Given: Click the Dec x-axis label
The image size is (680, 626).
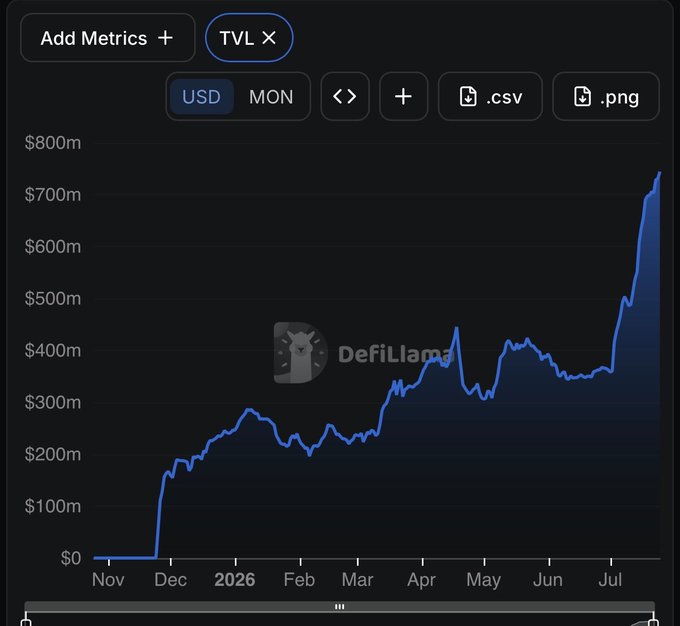Looking at the screenshot, I should coord(170,580).
